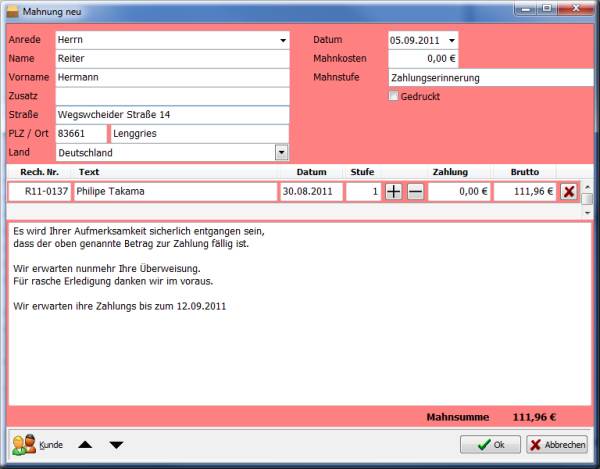Click the table scrollbar up arrow

tap(587, 187)
